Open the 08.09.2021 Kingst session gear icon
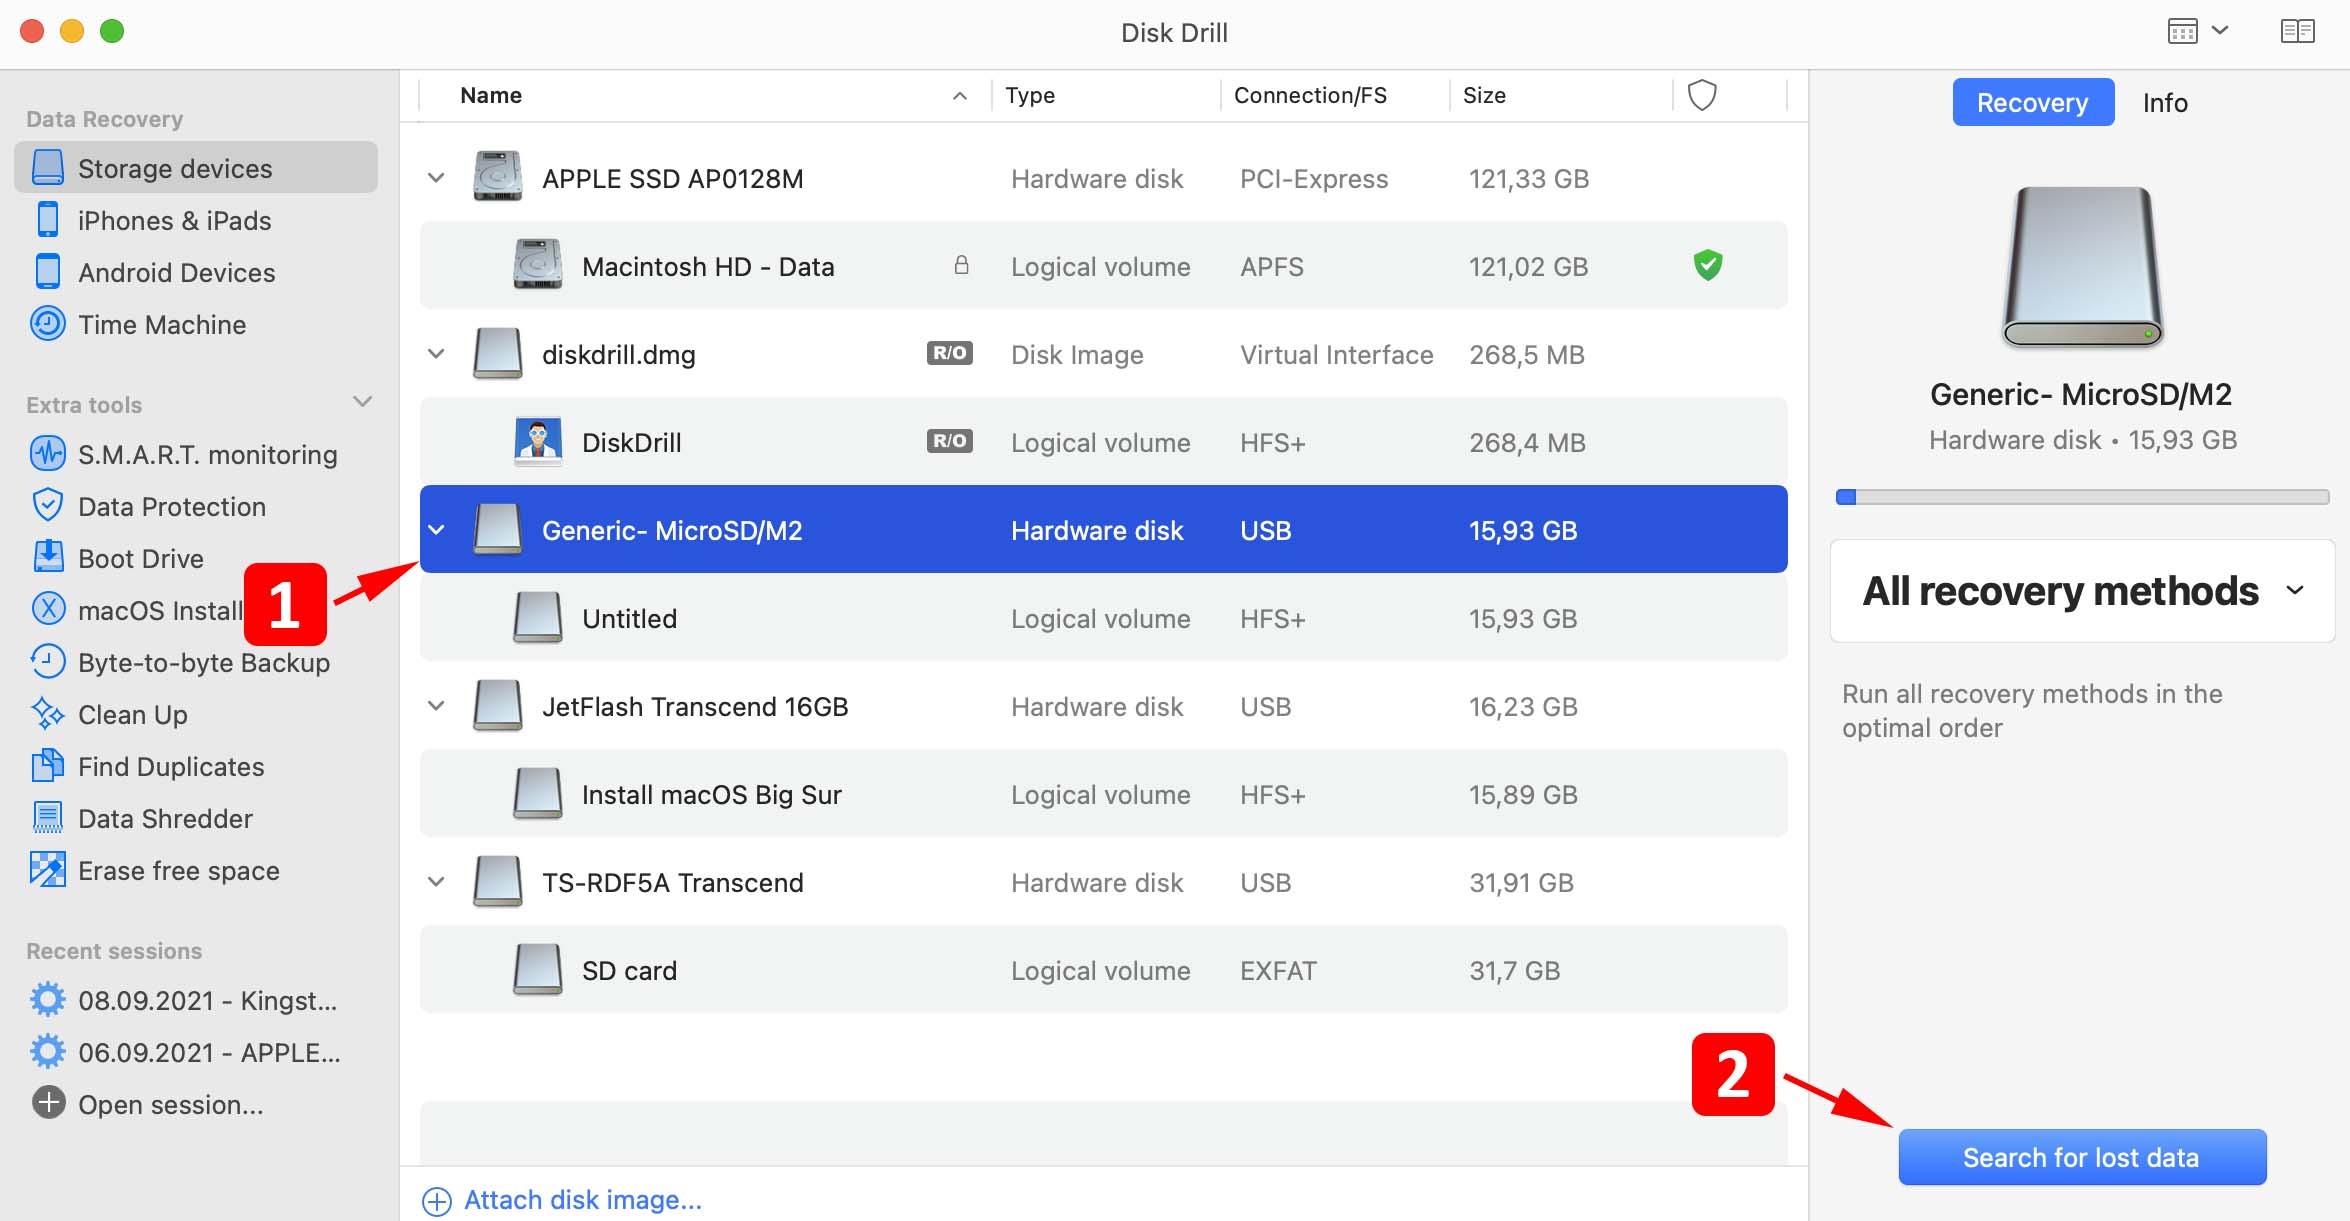Image resolution: width=2350 pixels, height=1221 pixels. coord(47,1000)
